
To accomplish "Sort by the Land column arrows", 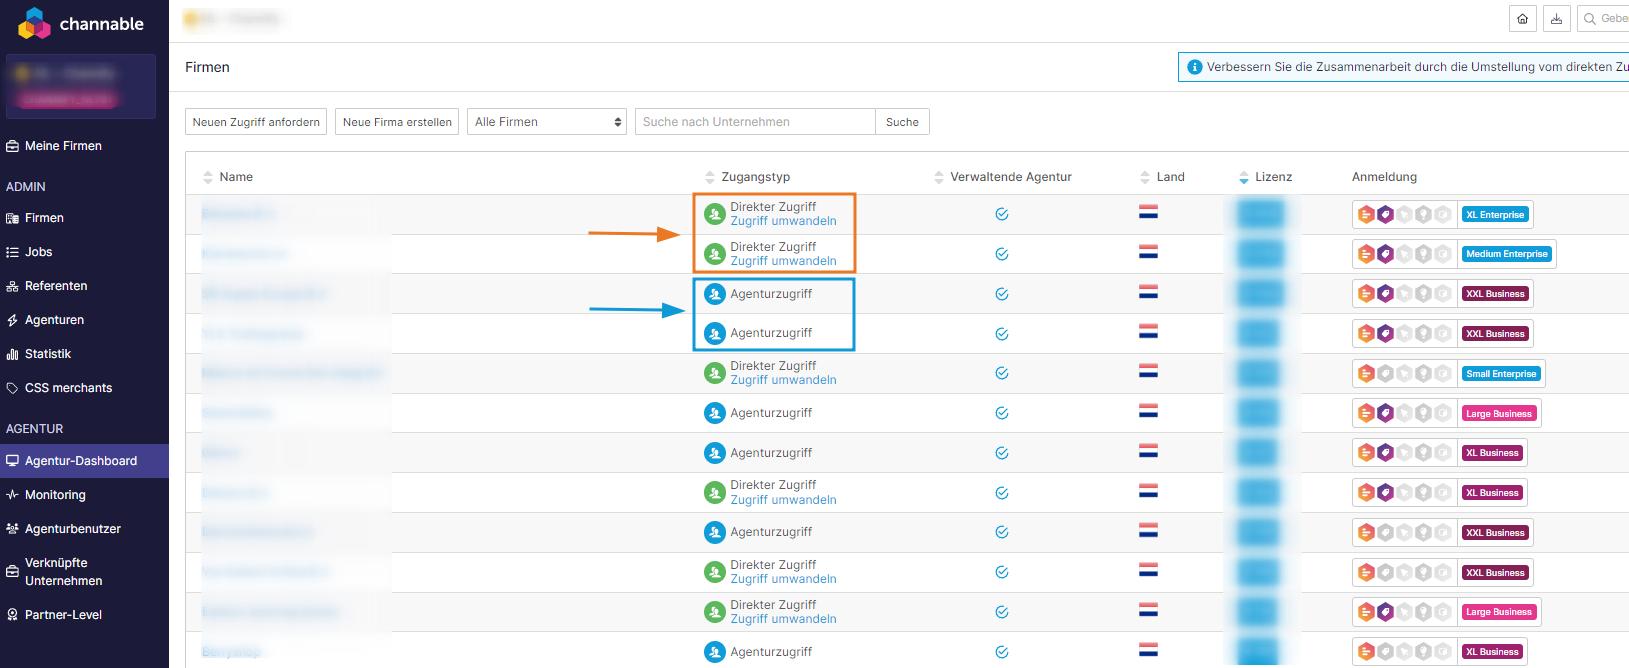I will pos(1145,177).
